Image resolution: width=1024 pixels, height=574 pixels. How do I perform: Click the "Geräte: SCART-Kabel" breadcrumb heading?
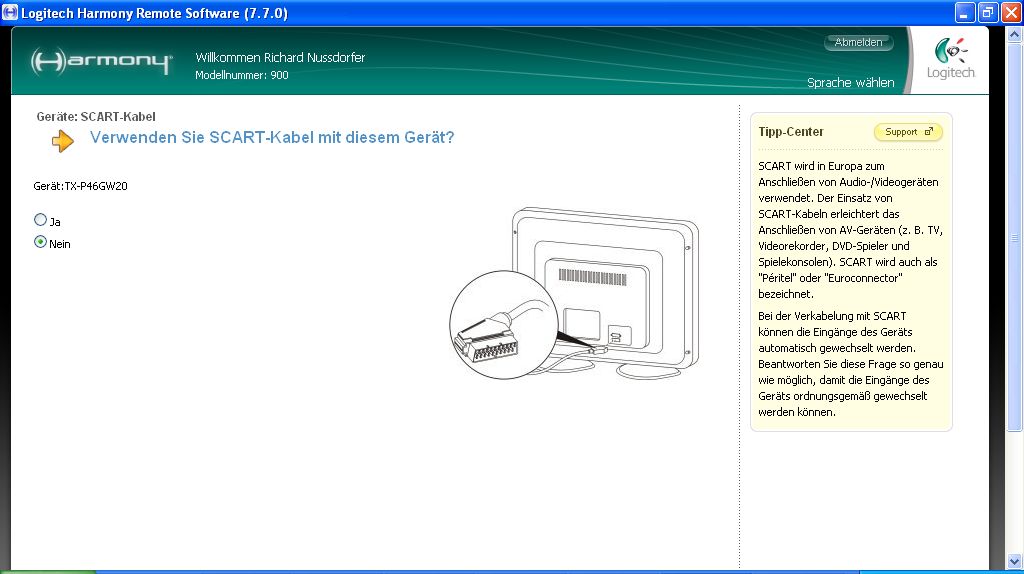tap(96, 117)
